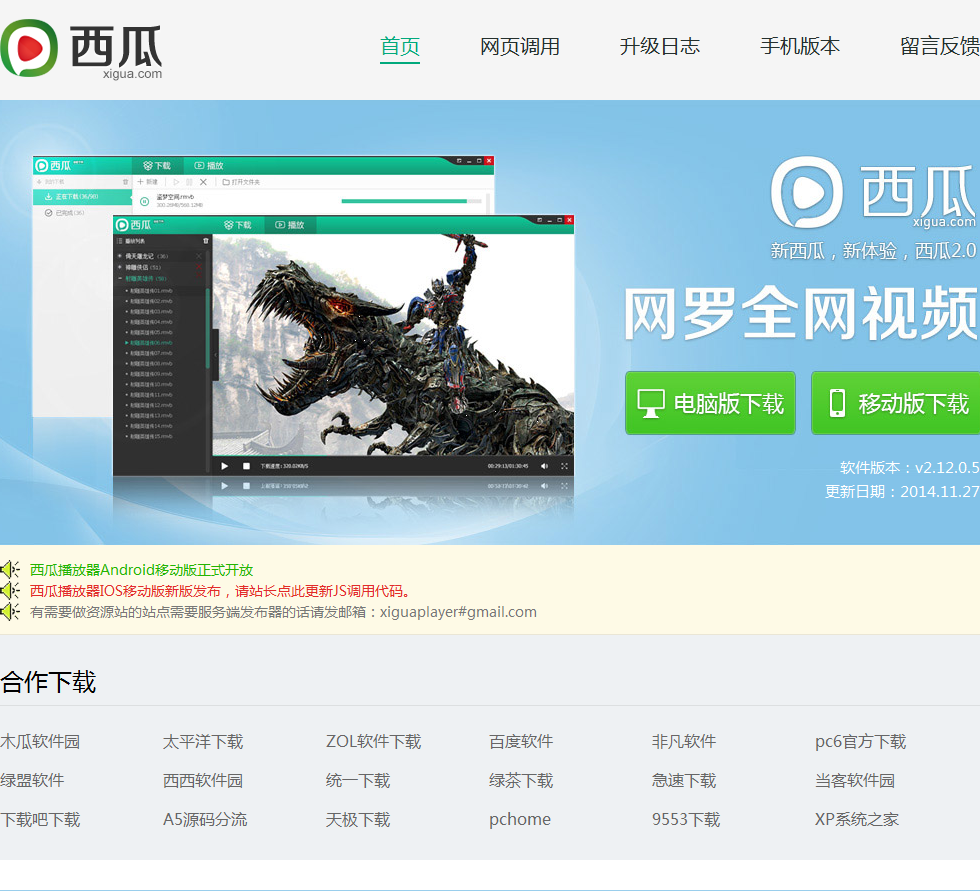Screen dimensions: 980x891
Task: Click volume icon in screenshot player
Action: (x=544, y=466)
